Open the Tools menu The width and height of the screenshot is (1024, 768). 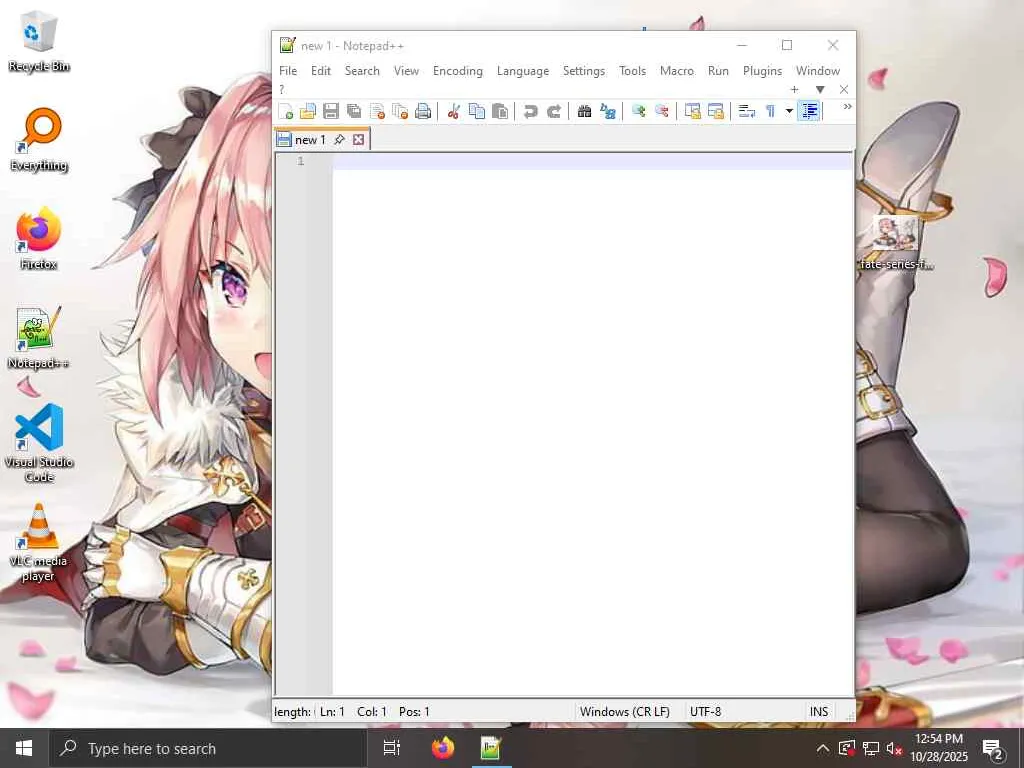coord(632,71)
